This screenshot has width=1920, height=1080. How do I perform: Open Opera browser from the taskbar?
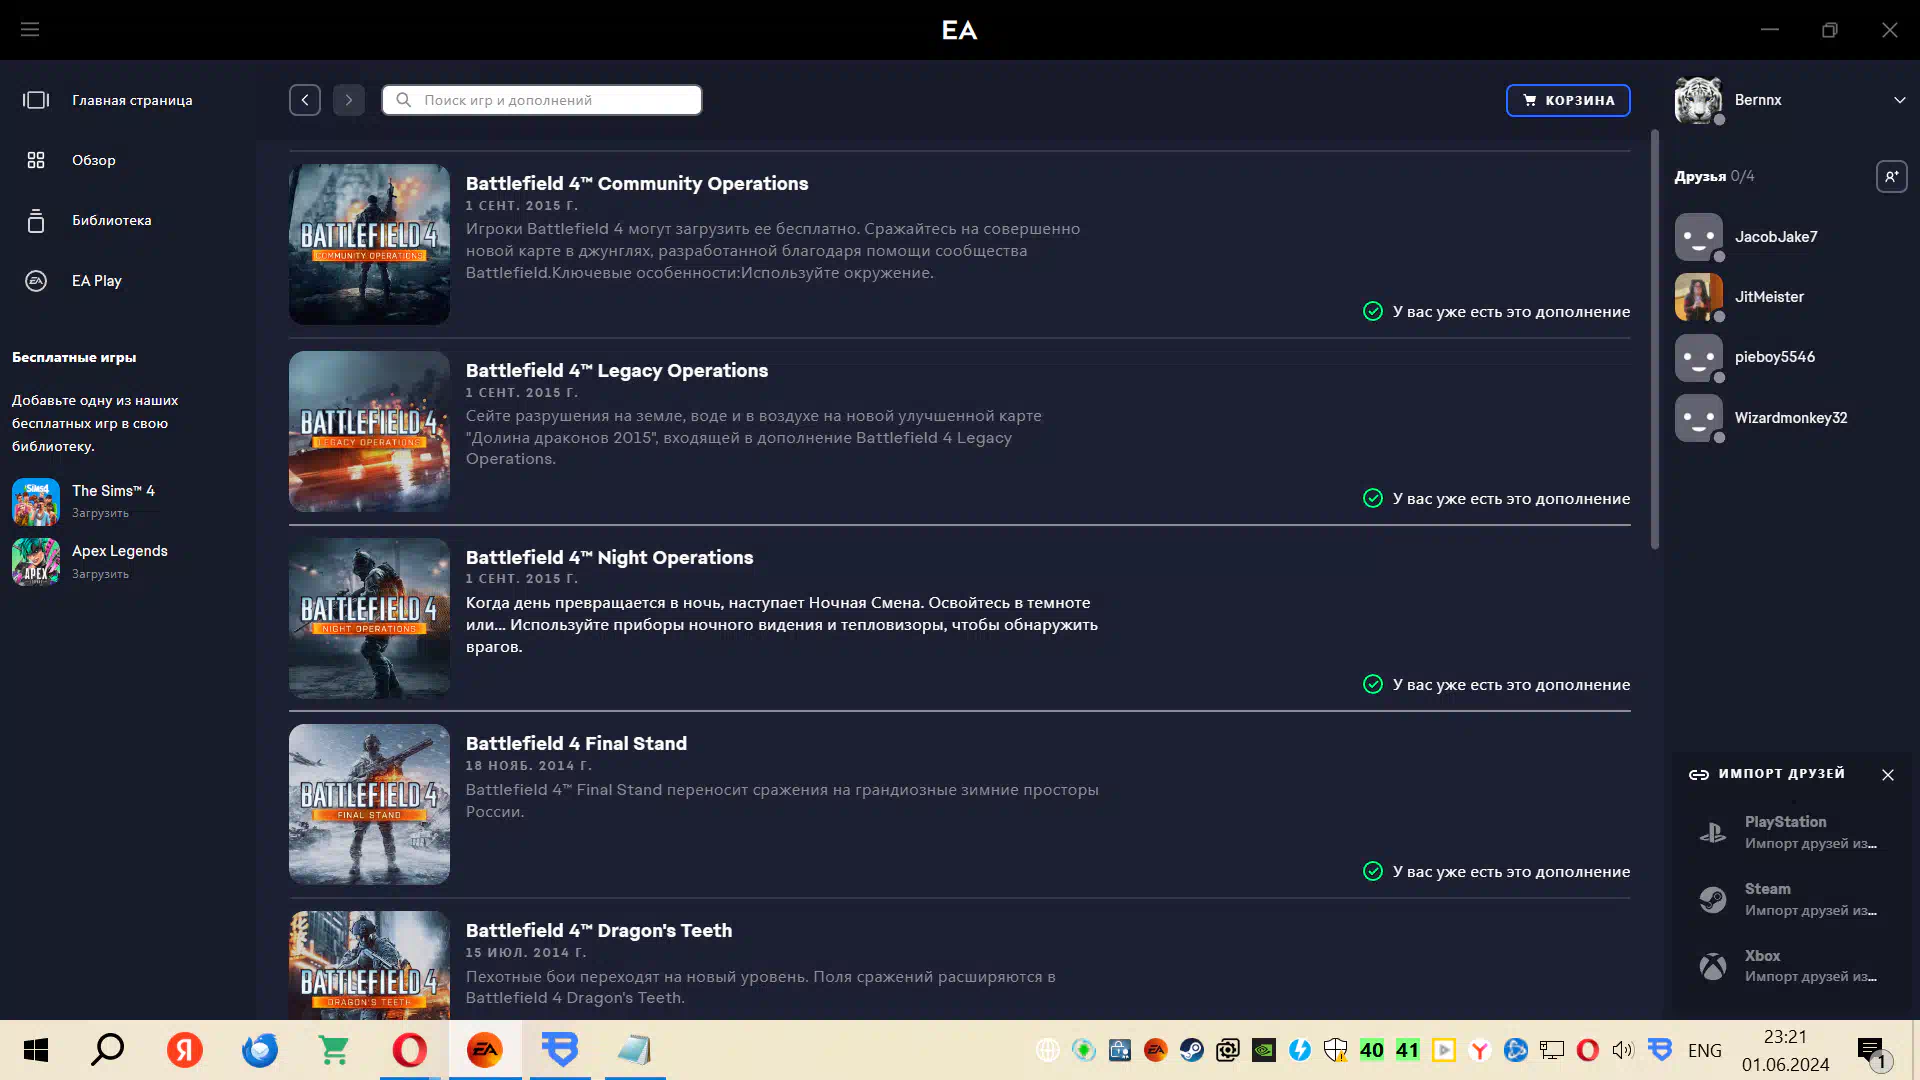pyautogui.click(x=409, y=1050)
